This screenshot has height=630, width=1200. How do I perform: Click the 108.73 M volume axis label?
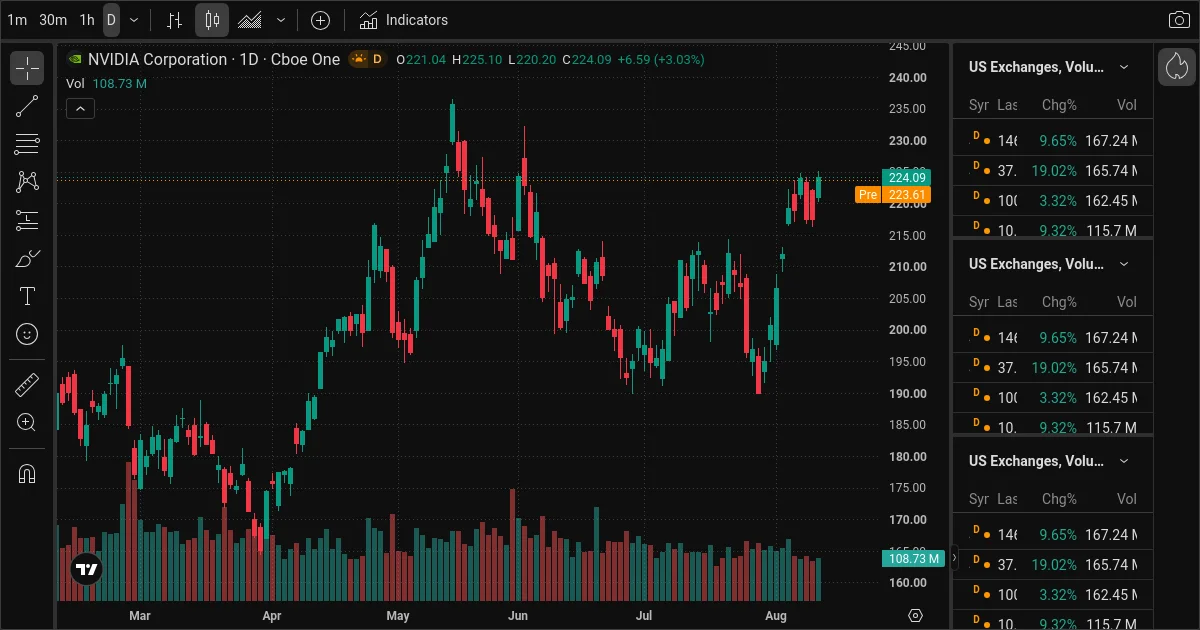(x=913, y=558)
